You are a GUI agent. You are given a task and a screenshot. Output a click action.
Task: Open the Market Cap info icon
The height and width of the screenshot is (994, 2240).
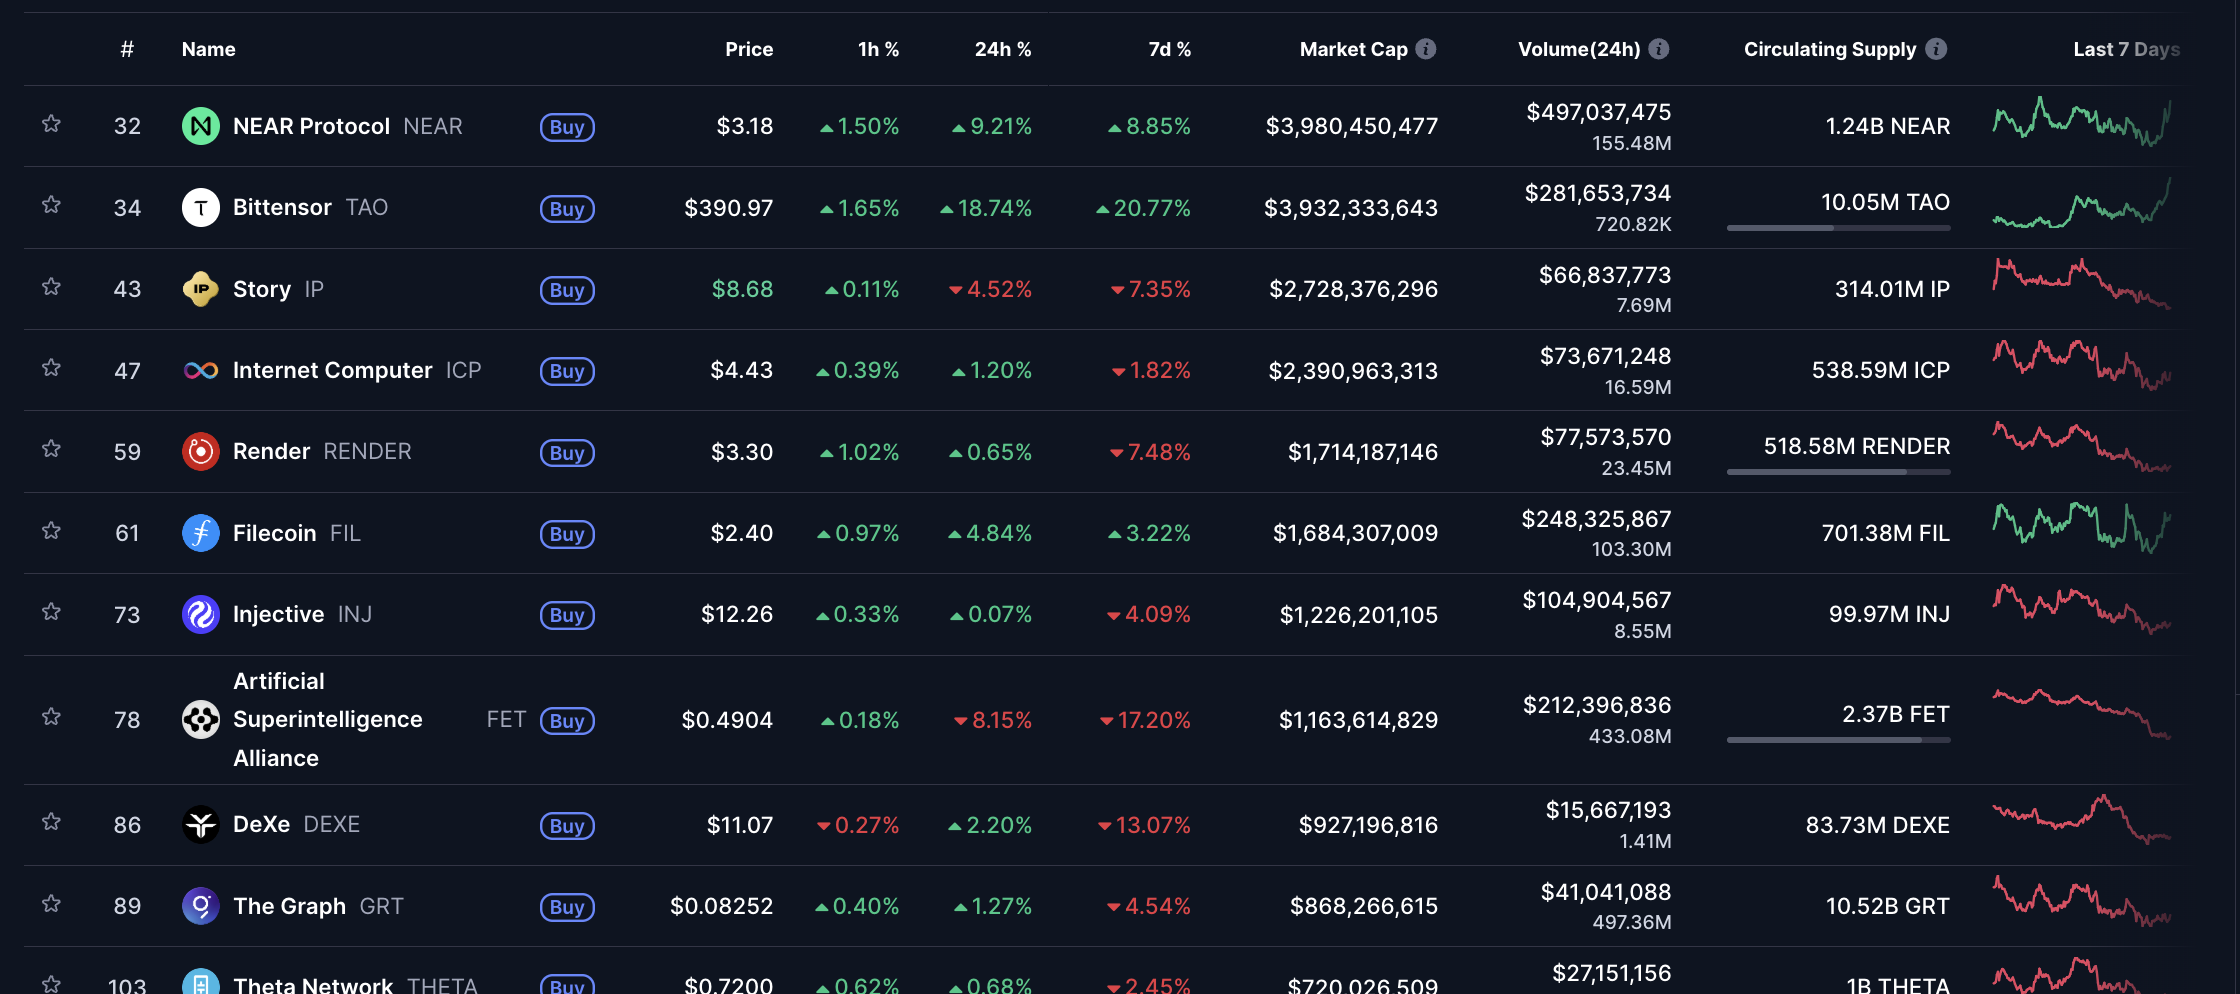click(1426, 49)
